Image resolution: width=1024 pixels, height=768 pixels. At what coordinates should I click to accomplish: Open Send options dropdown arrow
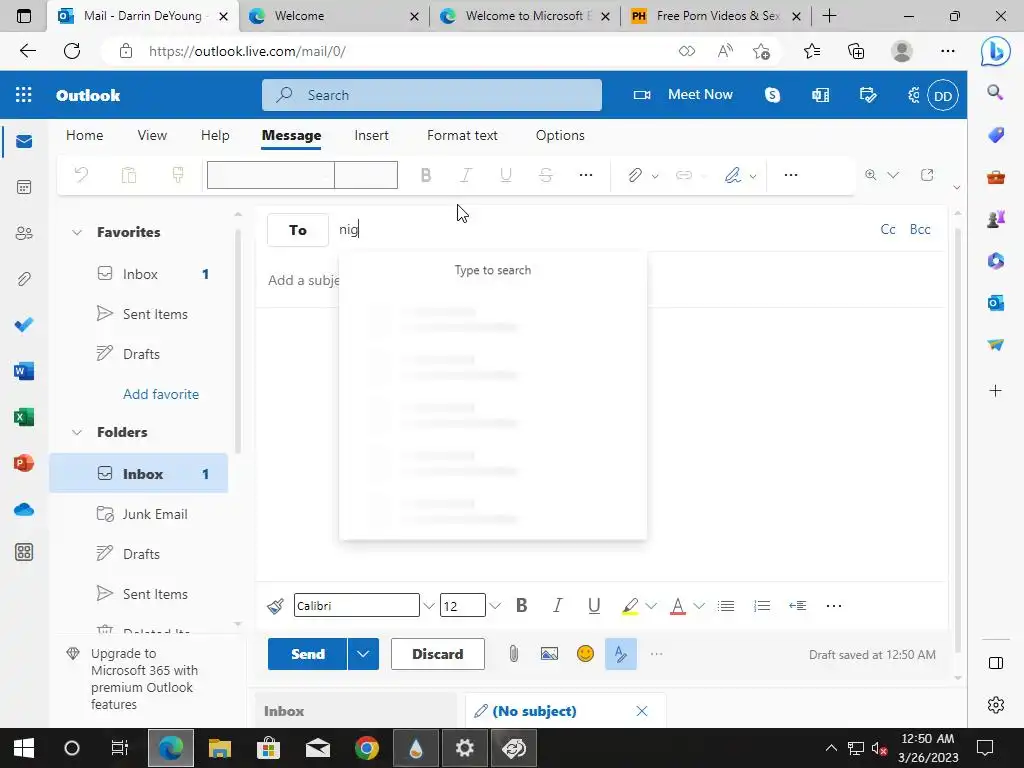tap(363, 654)
